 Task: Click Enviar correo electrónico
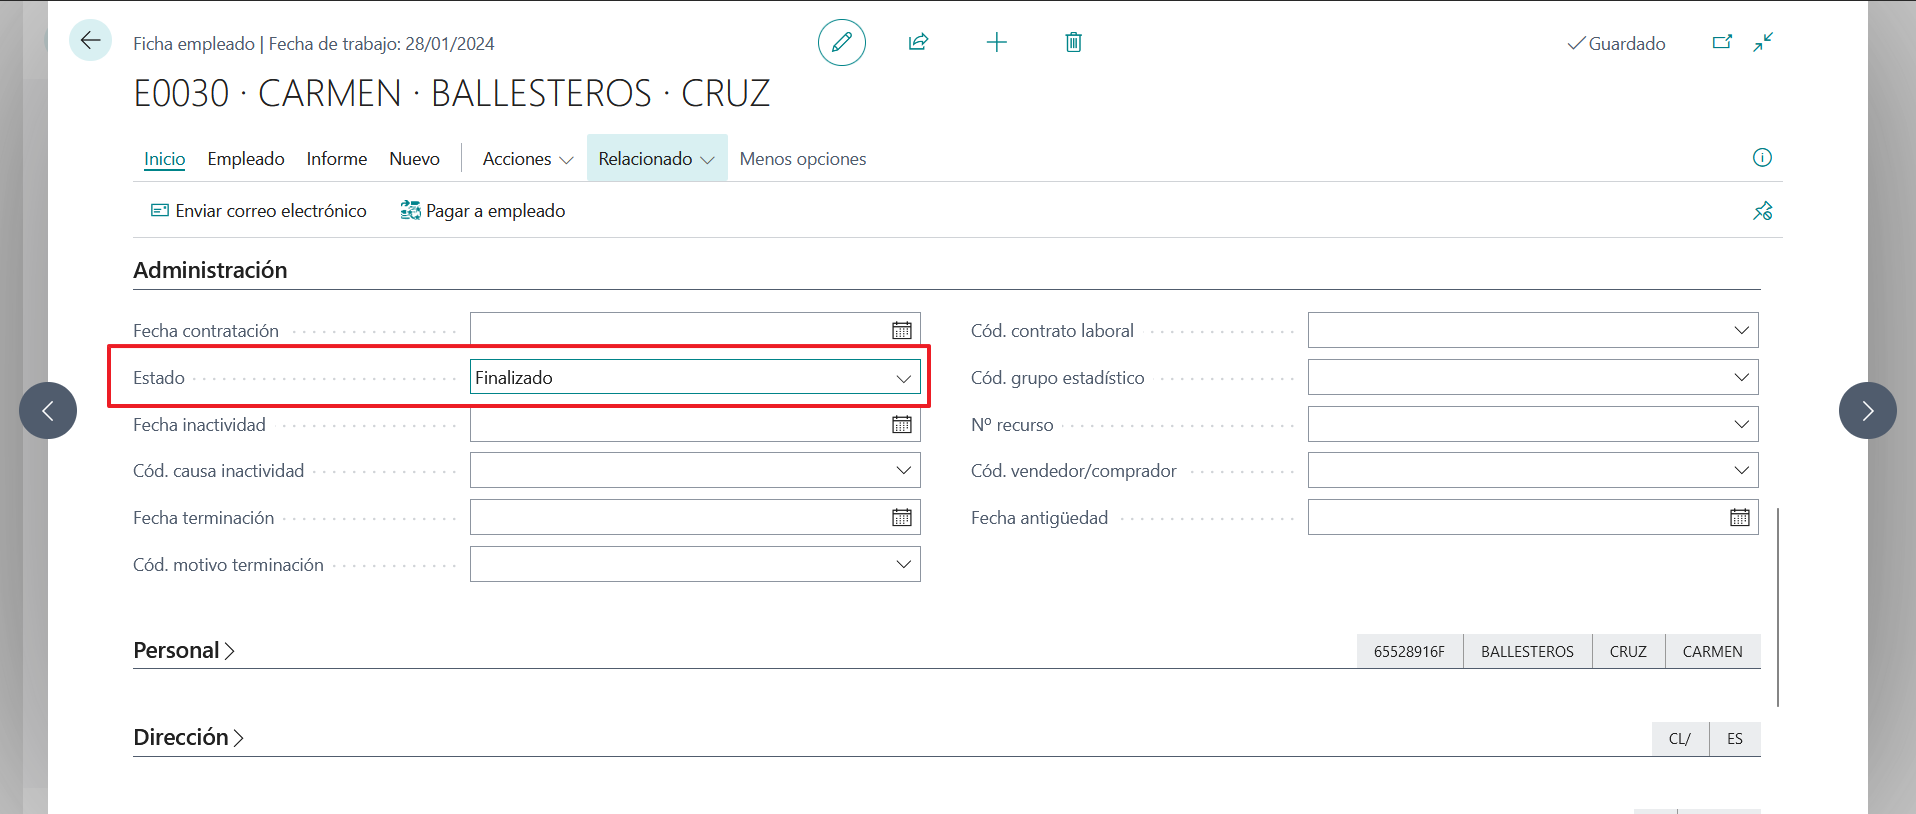click(x=259, y=211)
